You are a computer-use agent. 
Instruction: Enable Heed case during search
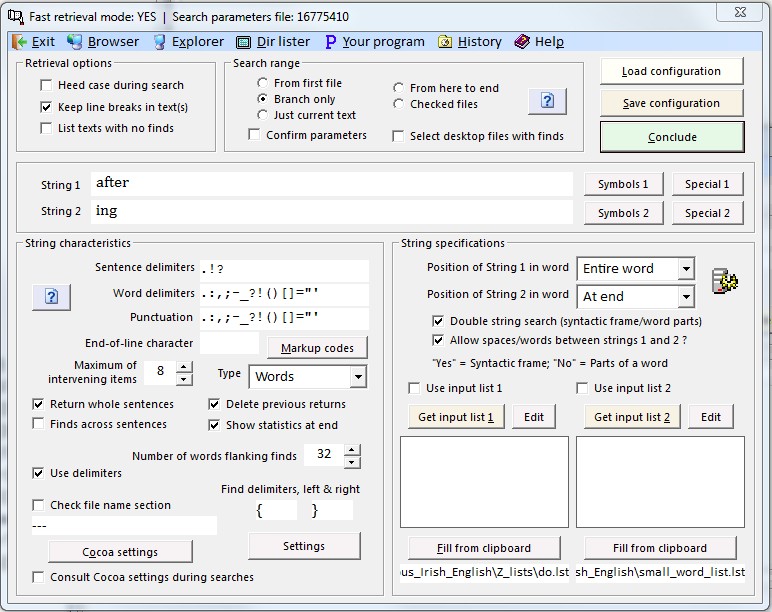[x=46, y=86]
